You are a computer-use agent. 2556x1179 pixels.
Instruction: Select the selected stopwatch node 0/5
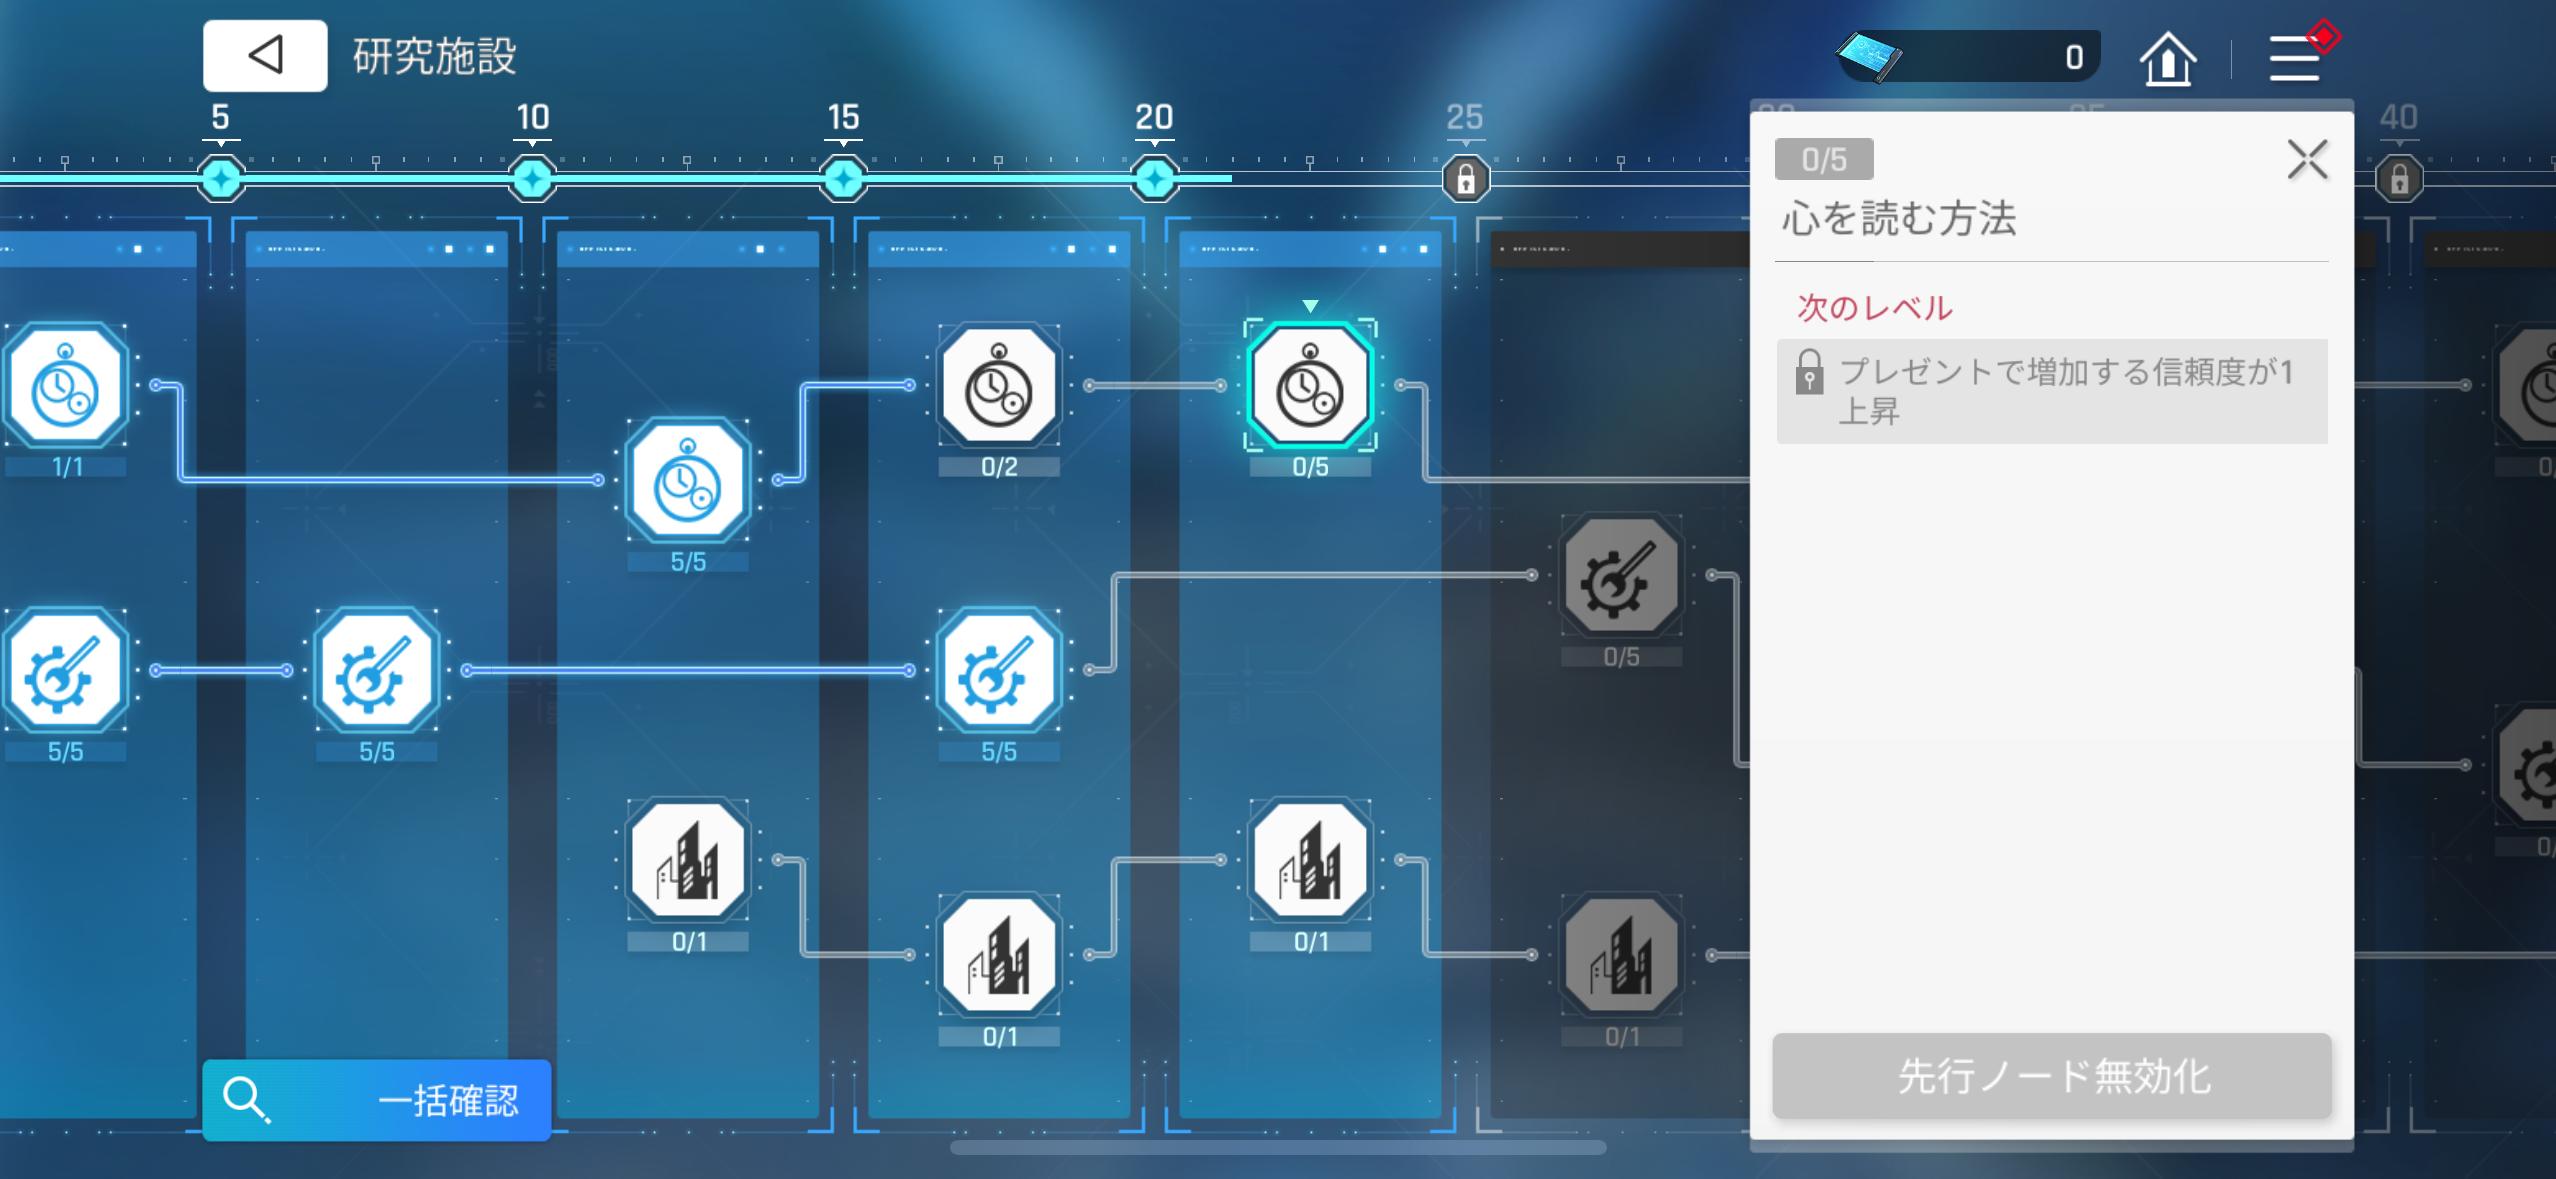pyautogui.click(x=1310, y=387)
